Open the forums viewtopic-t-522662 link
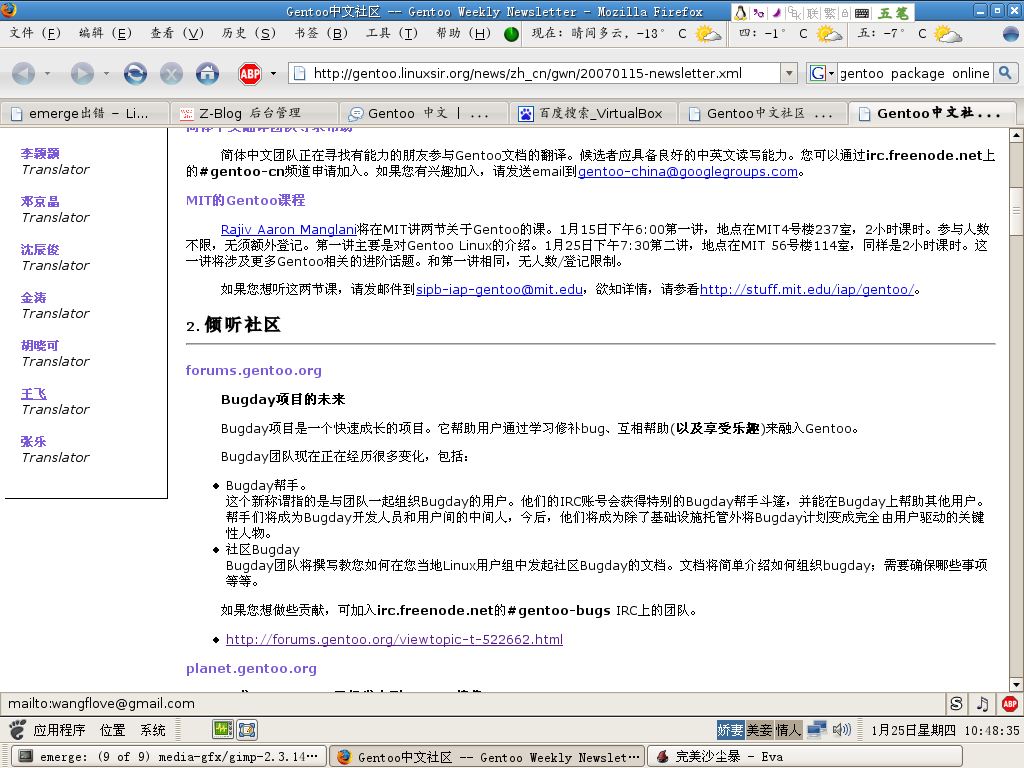Screen dimensions: 1024x768 394,639
